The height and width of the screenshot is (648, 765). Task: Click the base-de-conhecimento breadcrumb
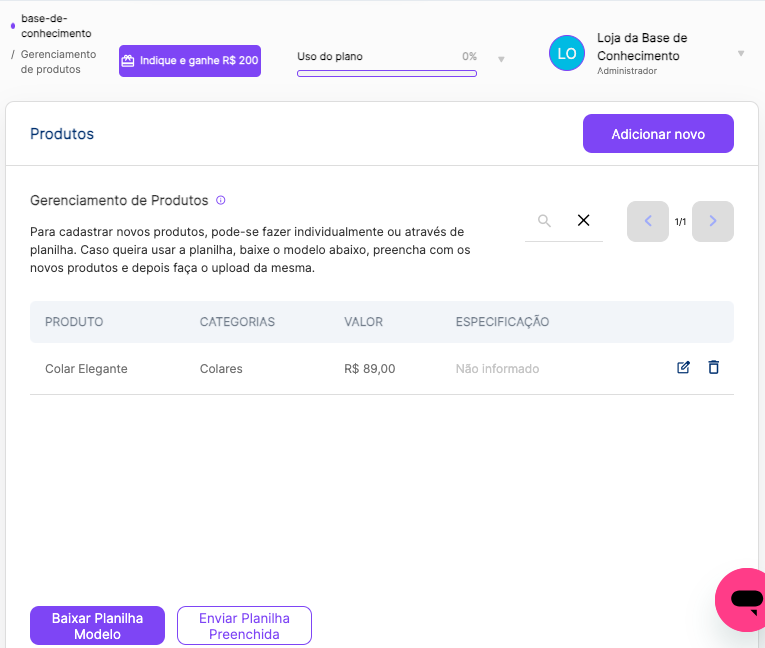(56, 26)
